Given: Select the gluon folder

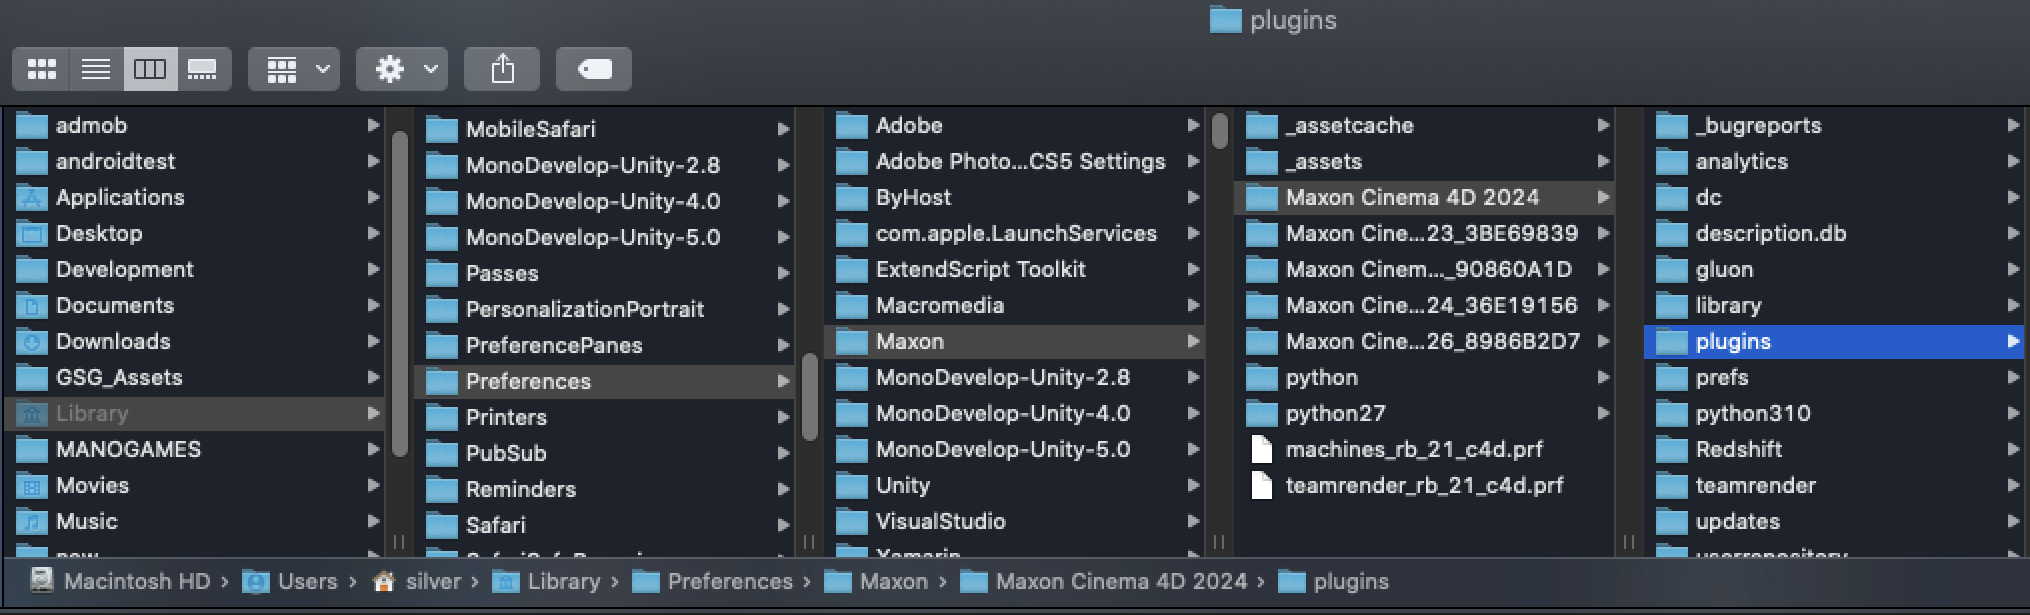Looking at the screenshot, I should click(x=1834, y=270).
